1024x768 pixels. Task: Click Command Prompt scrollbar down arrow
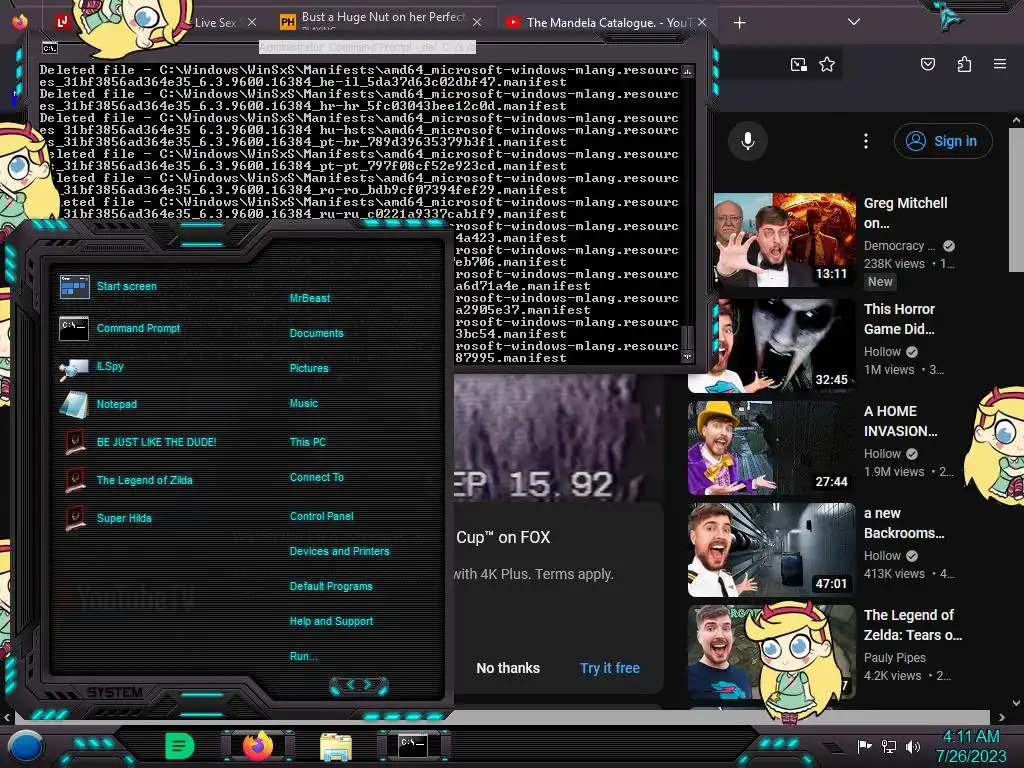pos(687,357)
